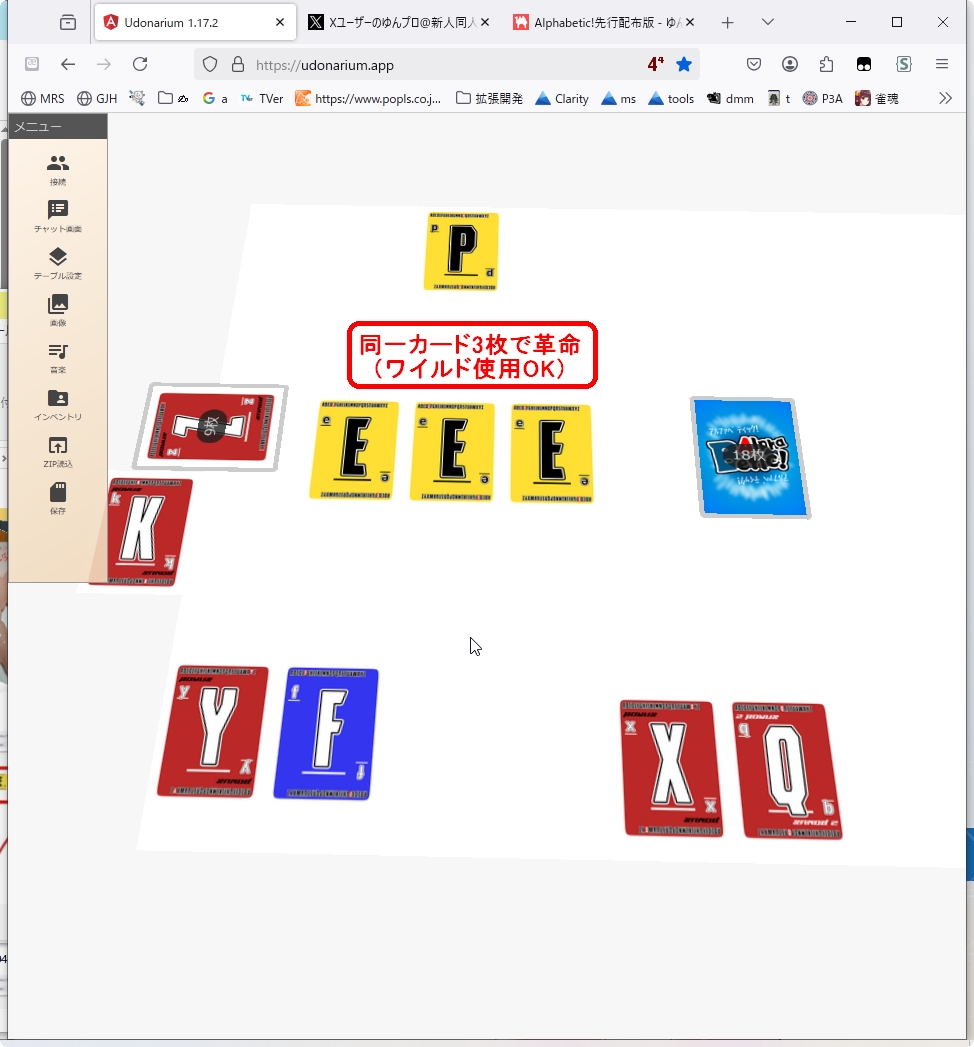Click the tracking protection shield icon
Viewport: 974px width, 1047px height.
click(x=210, y=65)
